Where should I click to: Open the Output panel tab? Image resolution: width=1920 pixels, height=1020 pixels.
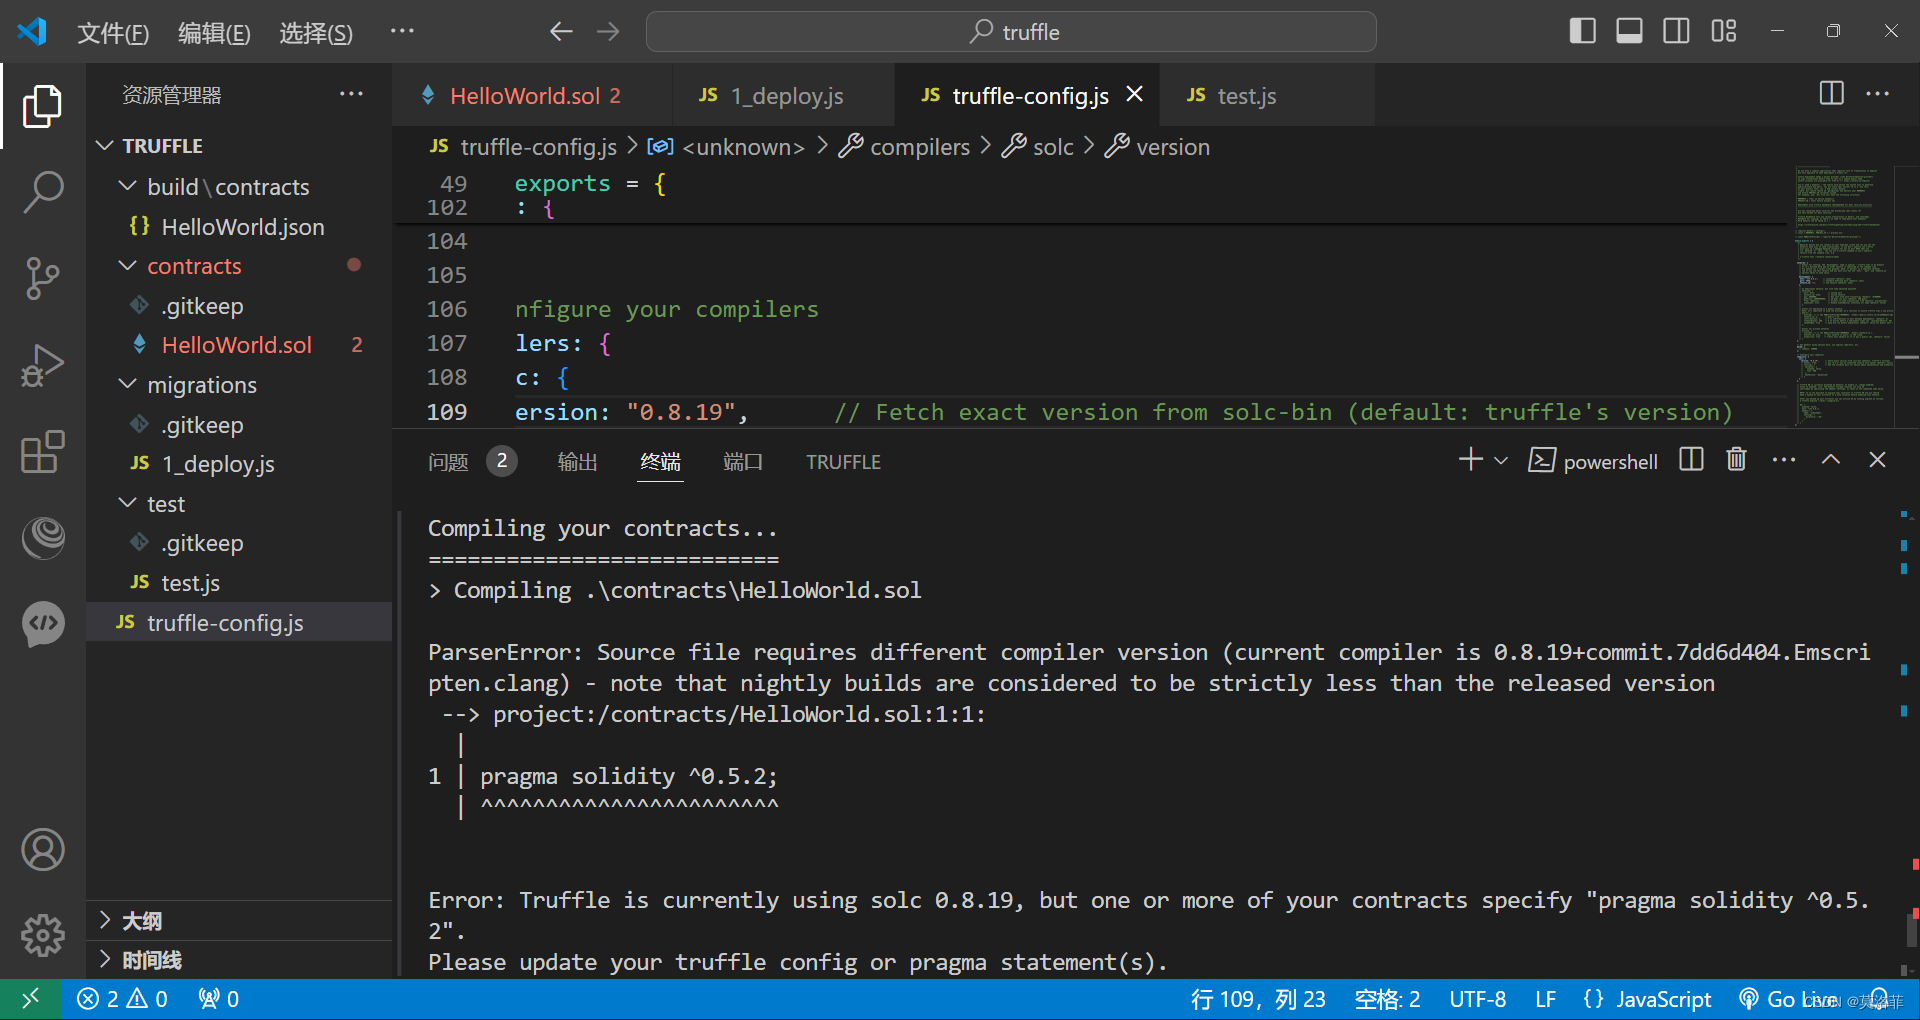click(577, 462)
